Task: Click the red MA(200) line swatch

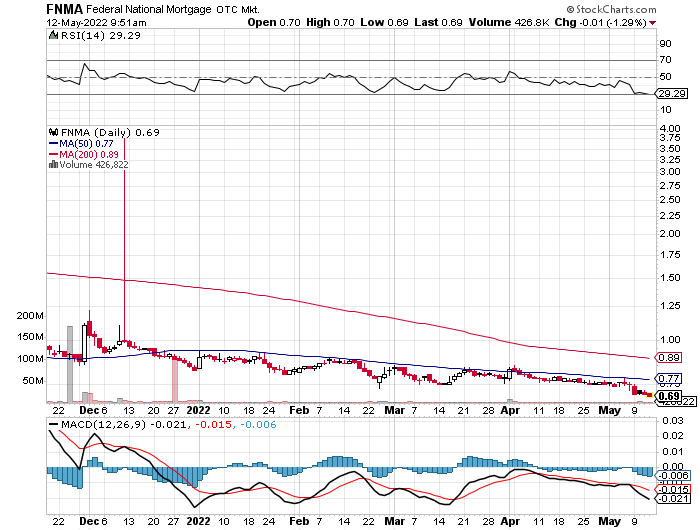Action: pos(53,154)
